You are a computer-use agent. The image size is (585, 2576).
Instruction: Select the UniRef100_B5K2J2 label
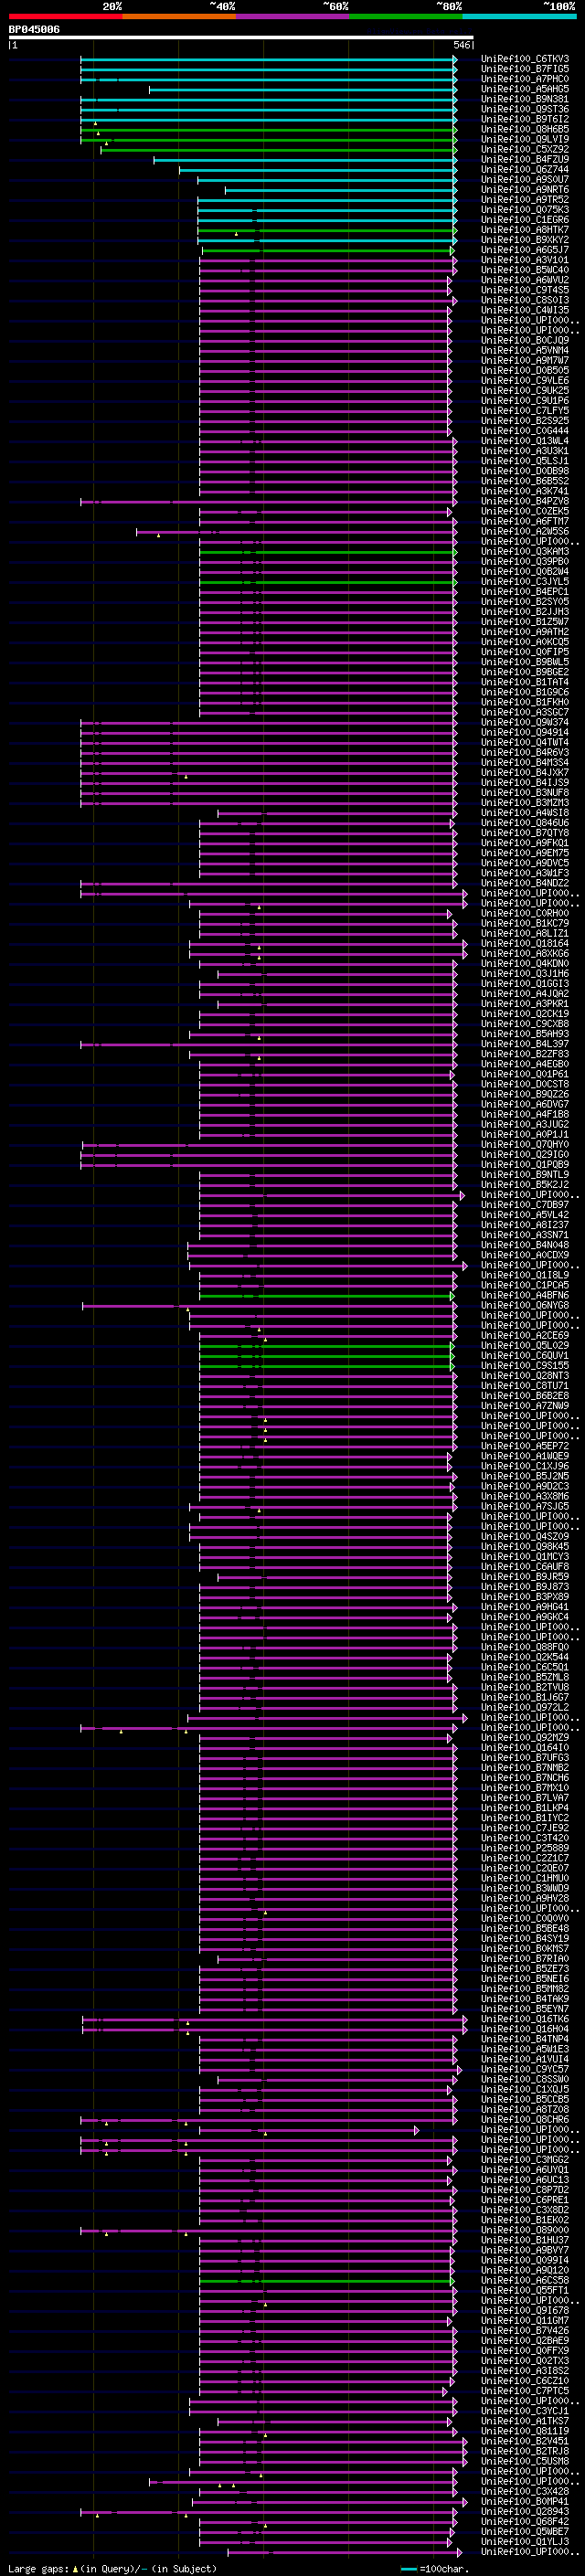point(525,1185)
